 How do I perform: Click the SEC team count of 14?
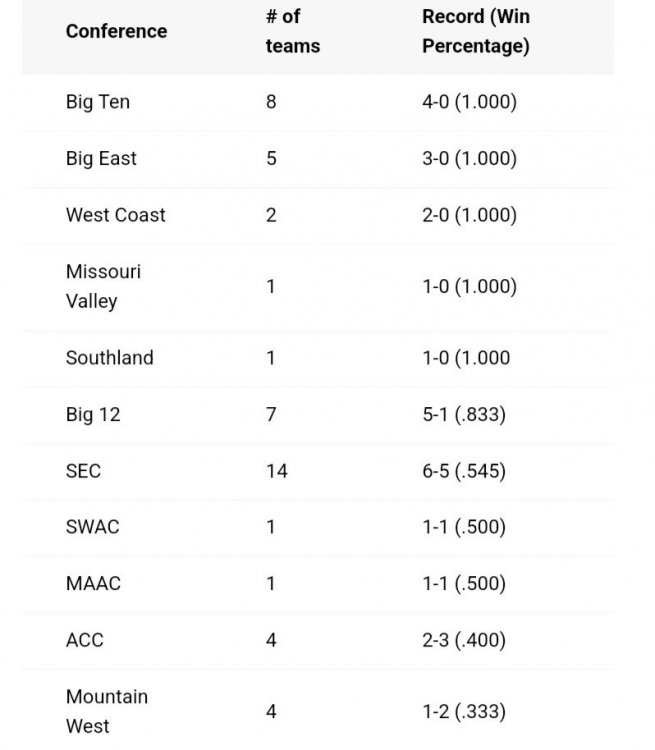(277, 470)
